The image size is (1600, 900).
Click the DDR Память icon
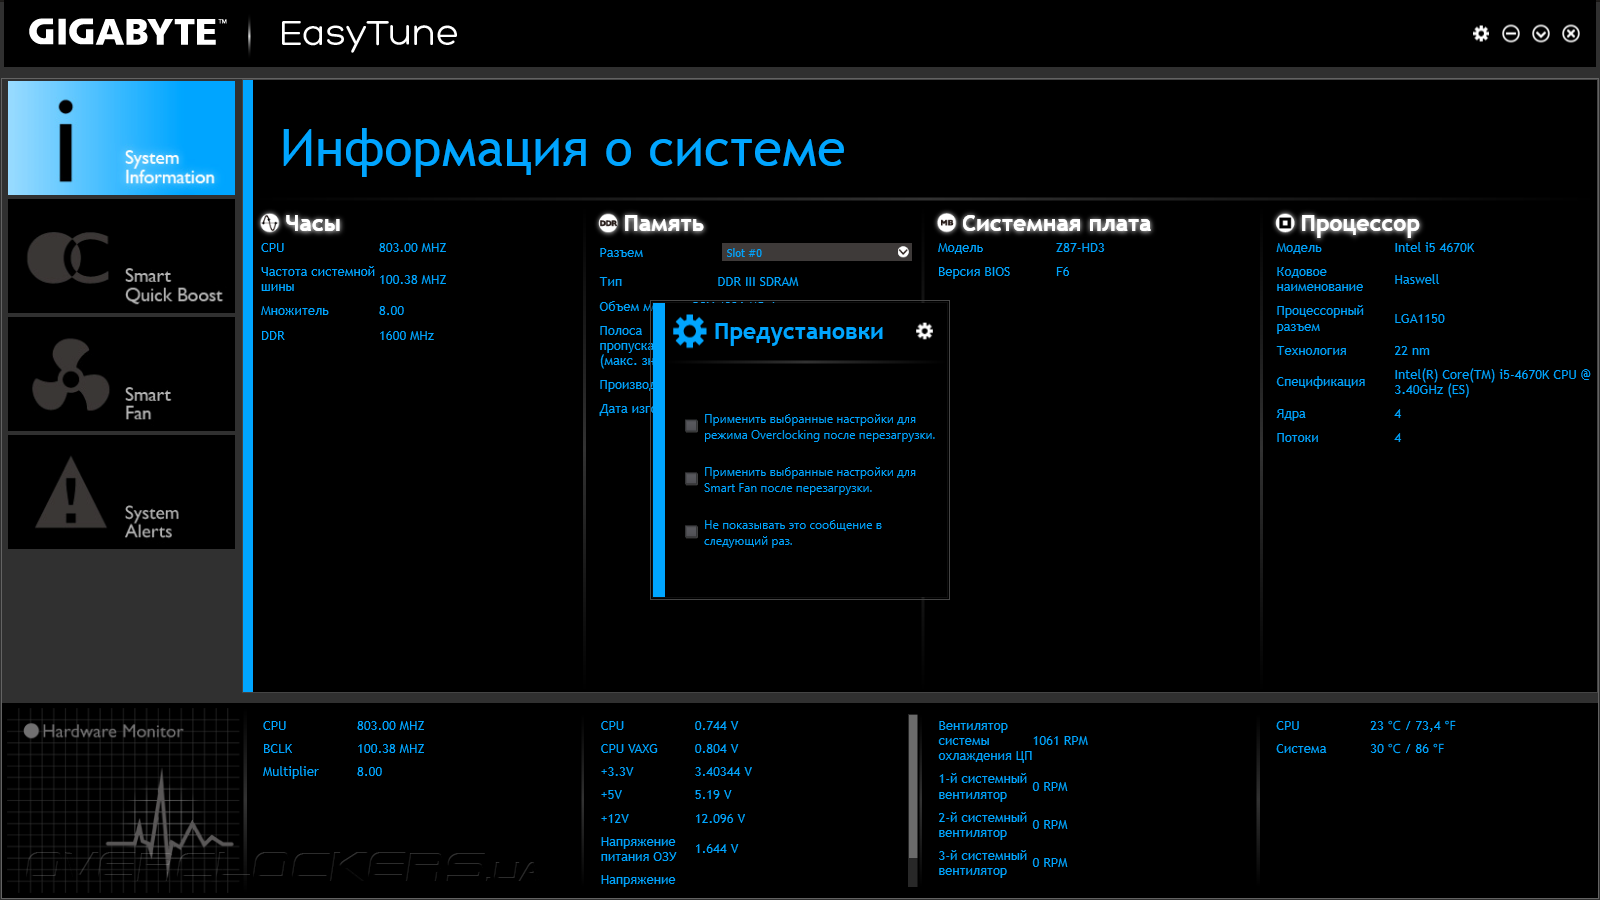(608, 223)
